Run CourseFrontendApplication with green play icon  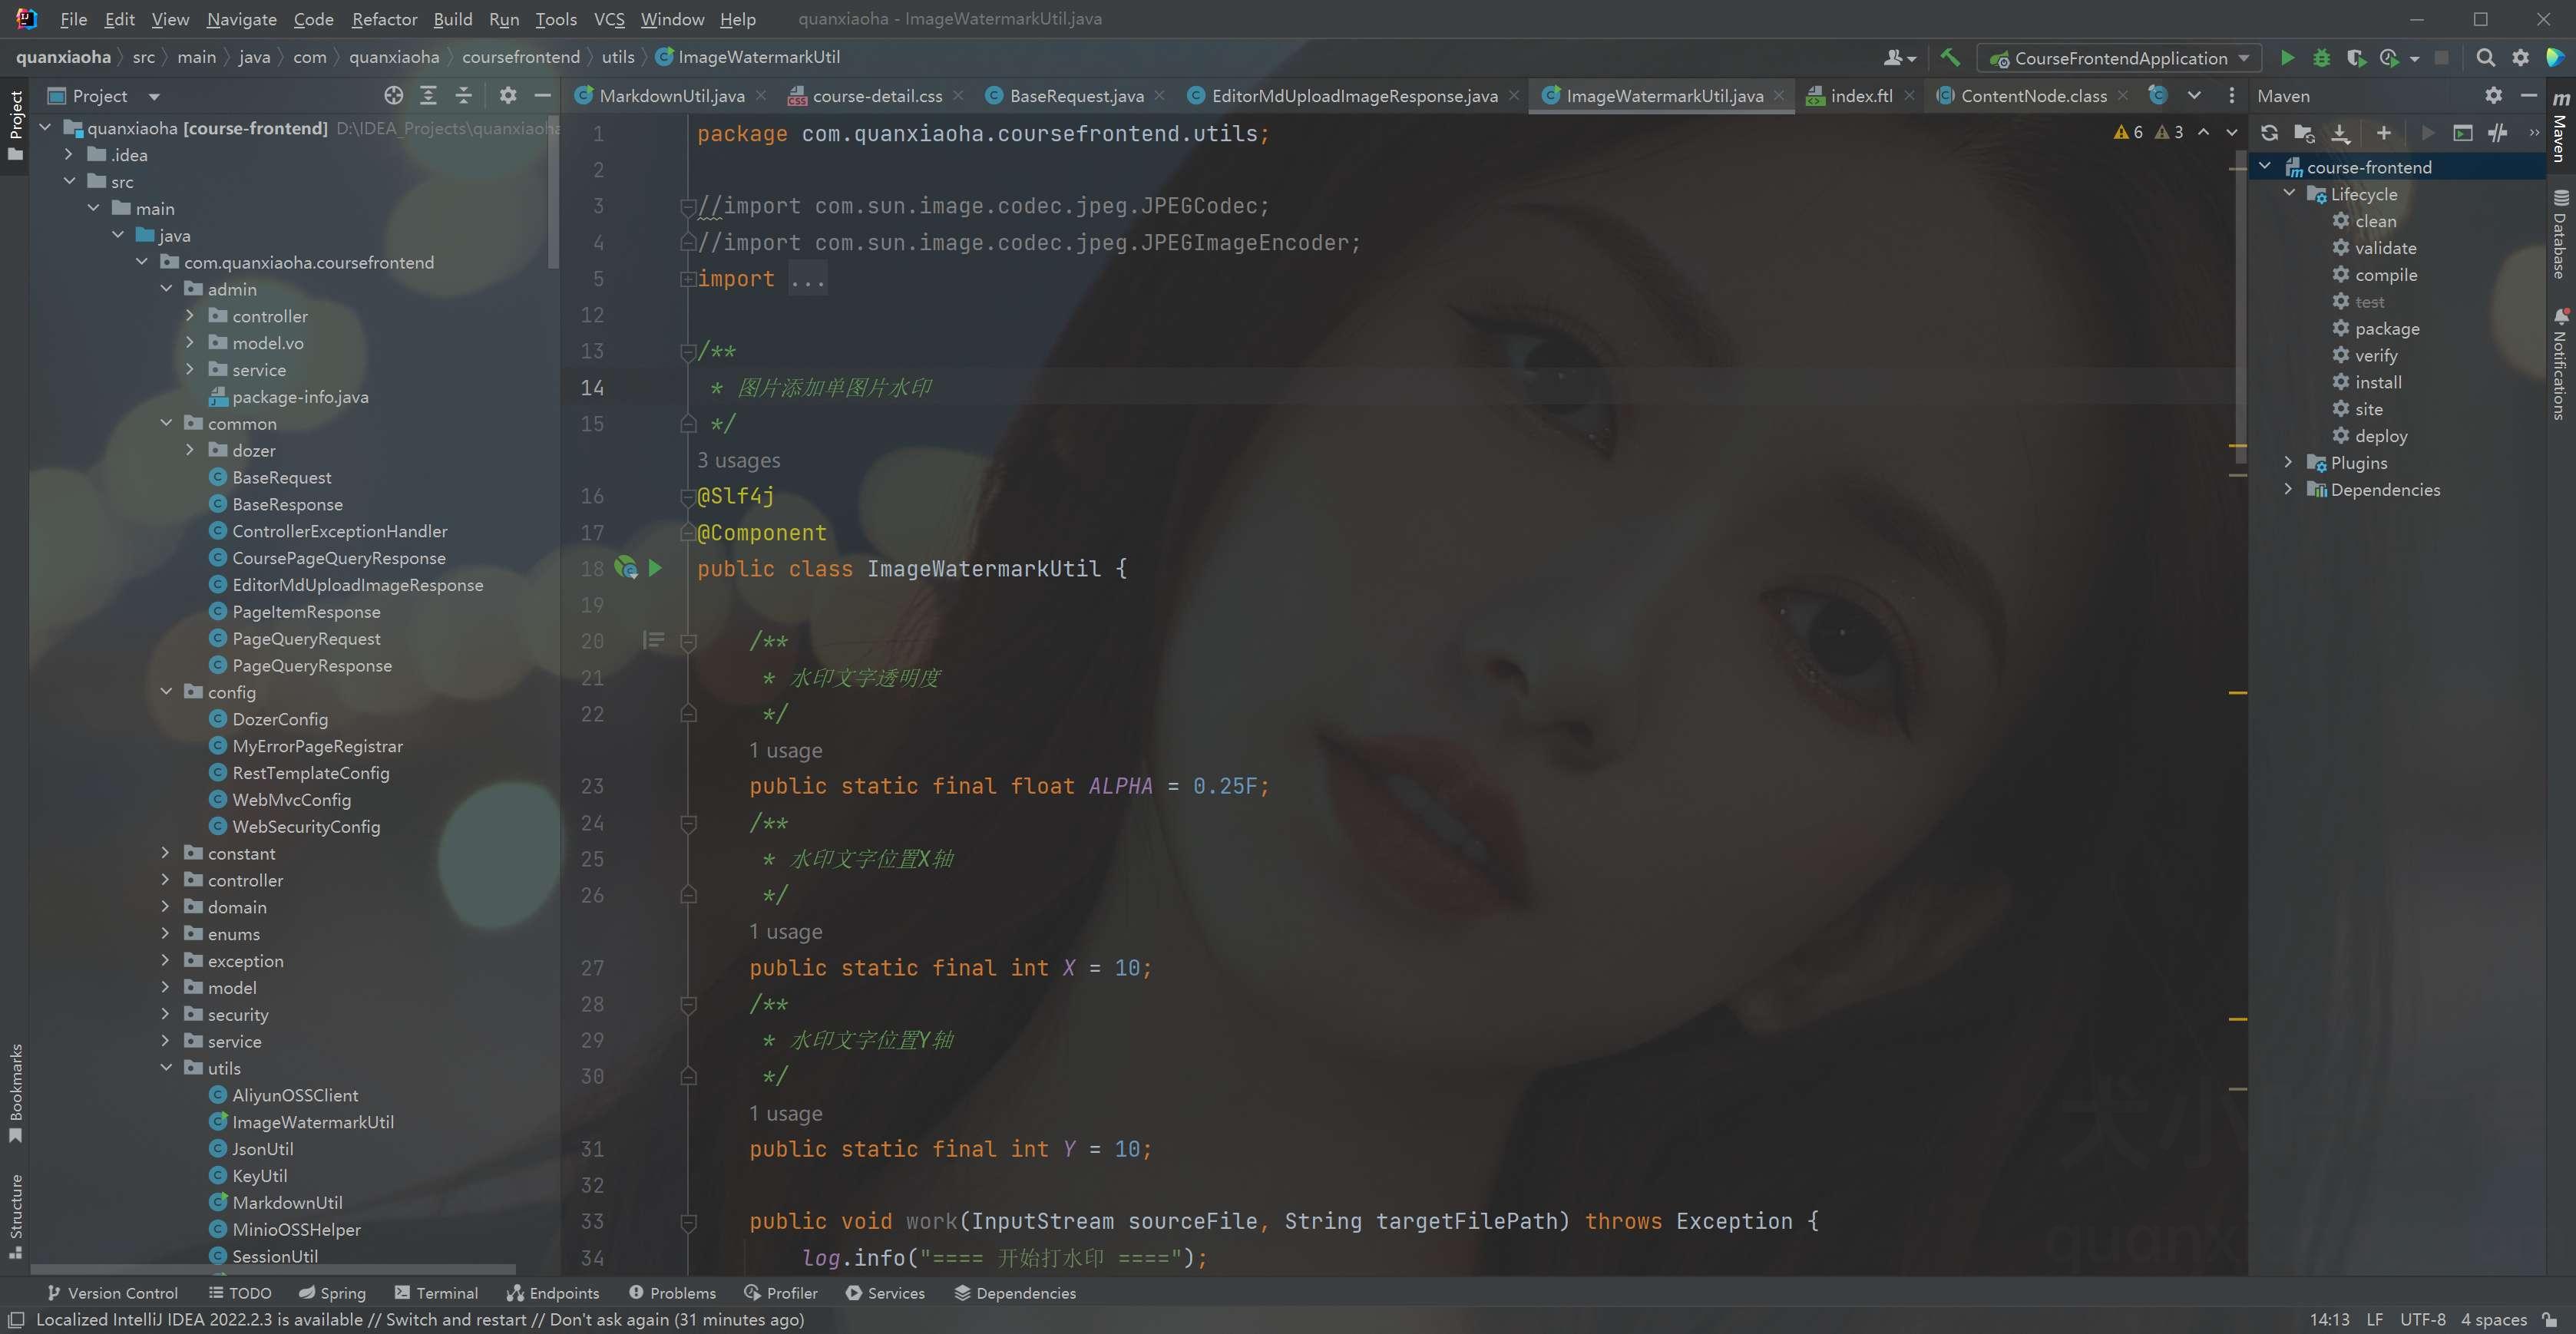coord(2287,58)
